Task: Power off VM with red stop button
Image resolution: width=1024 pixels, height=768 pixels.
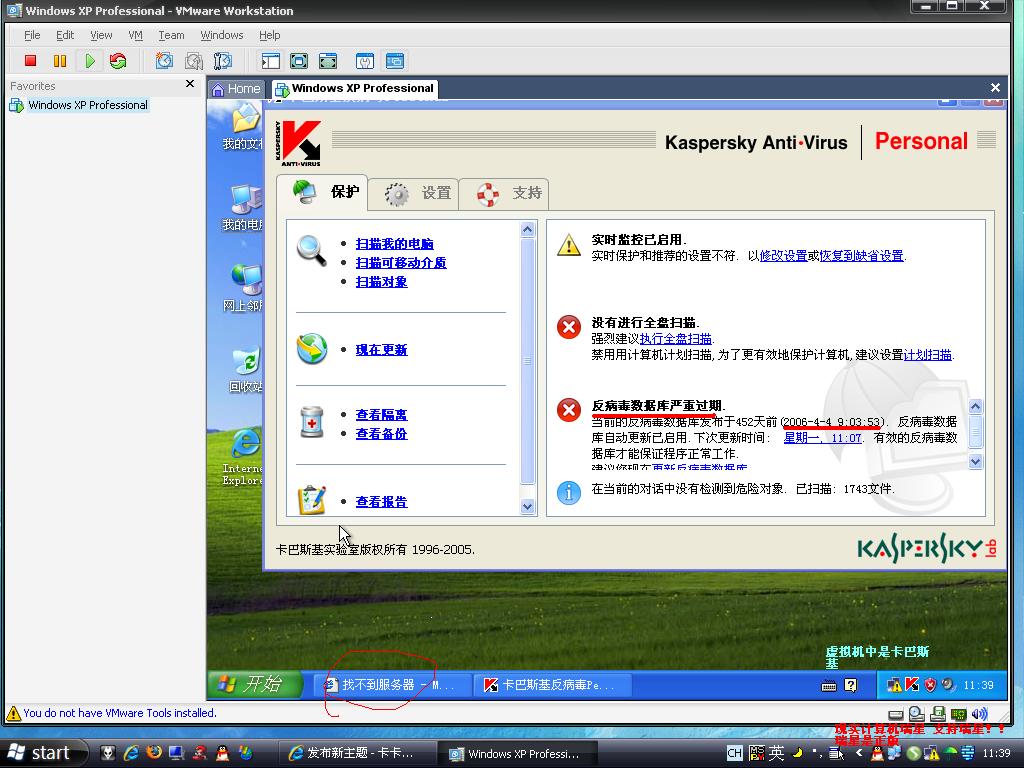Action: point(30,61)
